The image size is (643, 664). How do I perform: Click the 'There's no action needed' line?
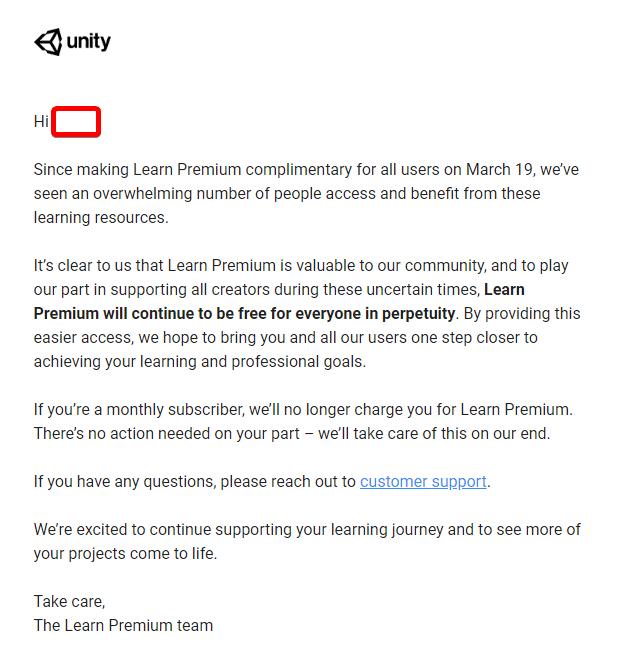click(x=292, y=434)
